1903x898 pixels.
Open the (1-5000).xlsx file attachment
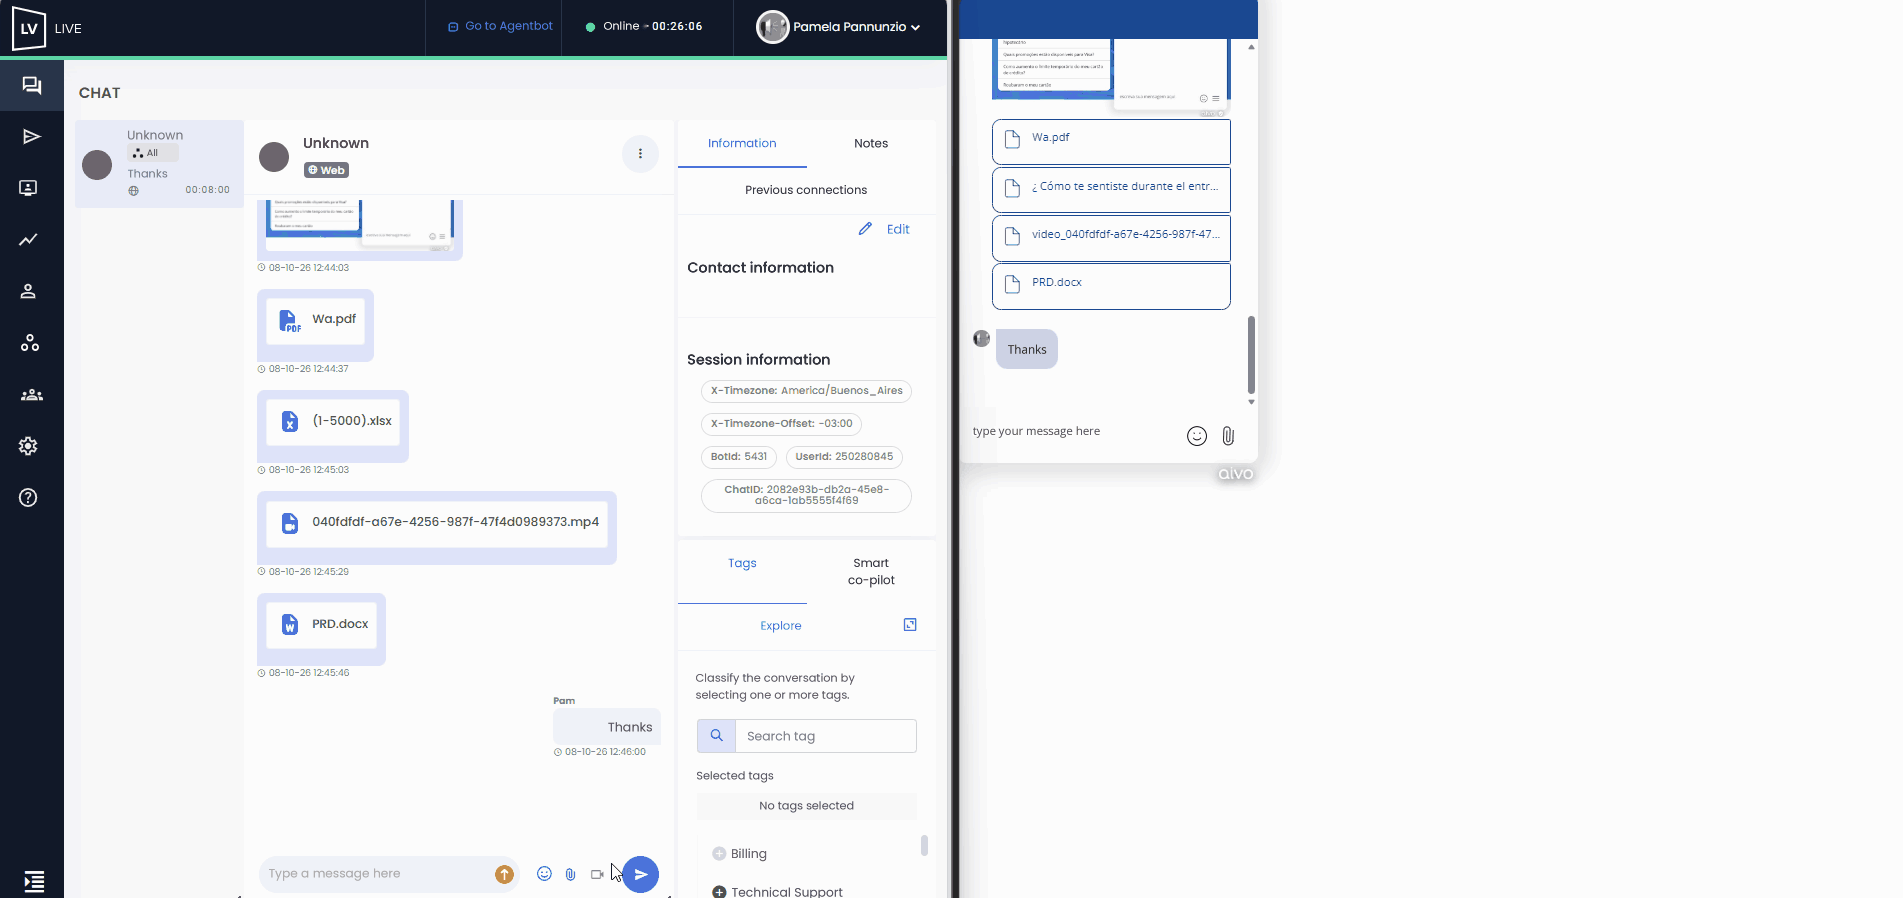pyautogui.click(x=333, y=421)
